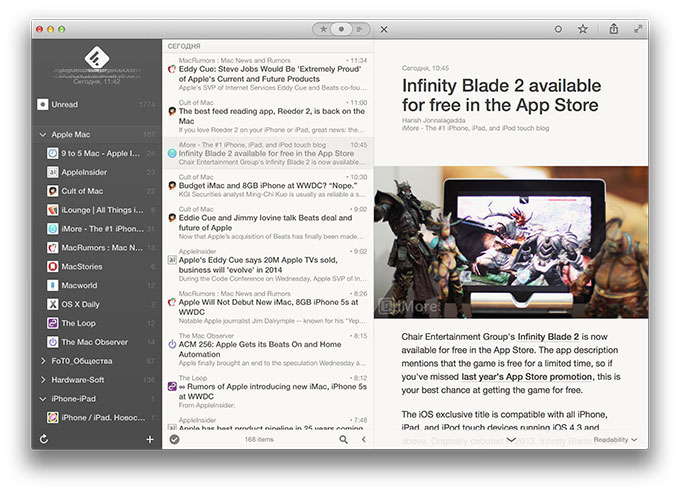
Task: Click the article headline Infinity Blade 2 available
Action: coord(501,95)
